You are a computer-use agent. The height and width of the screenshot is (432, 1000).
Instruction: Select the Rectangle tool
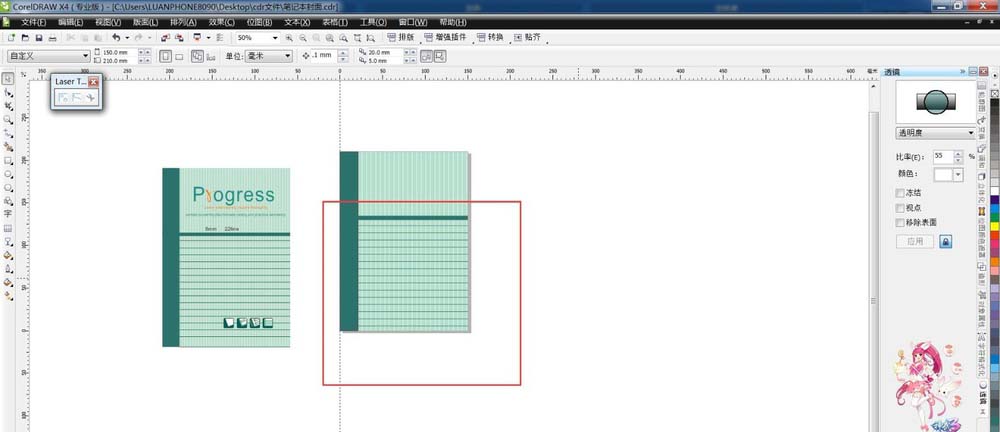pyautogui.click(x=8, y=160)
